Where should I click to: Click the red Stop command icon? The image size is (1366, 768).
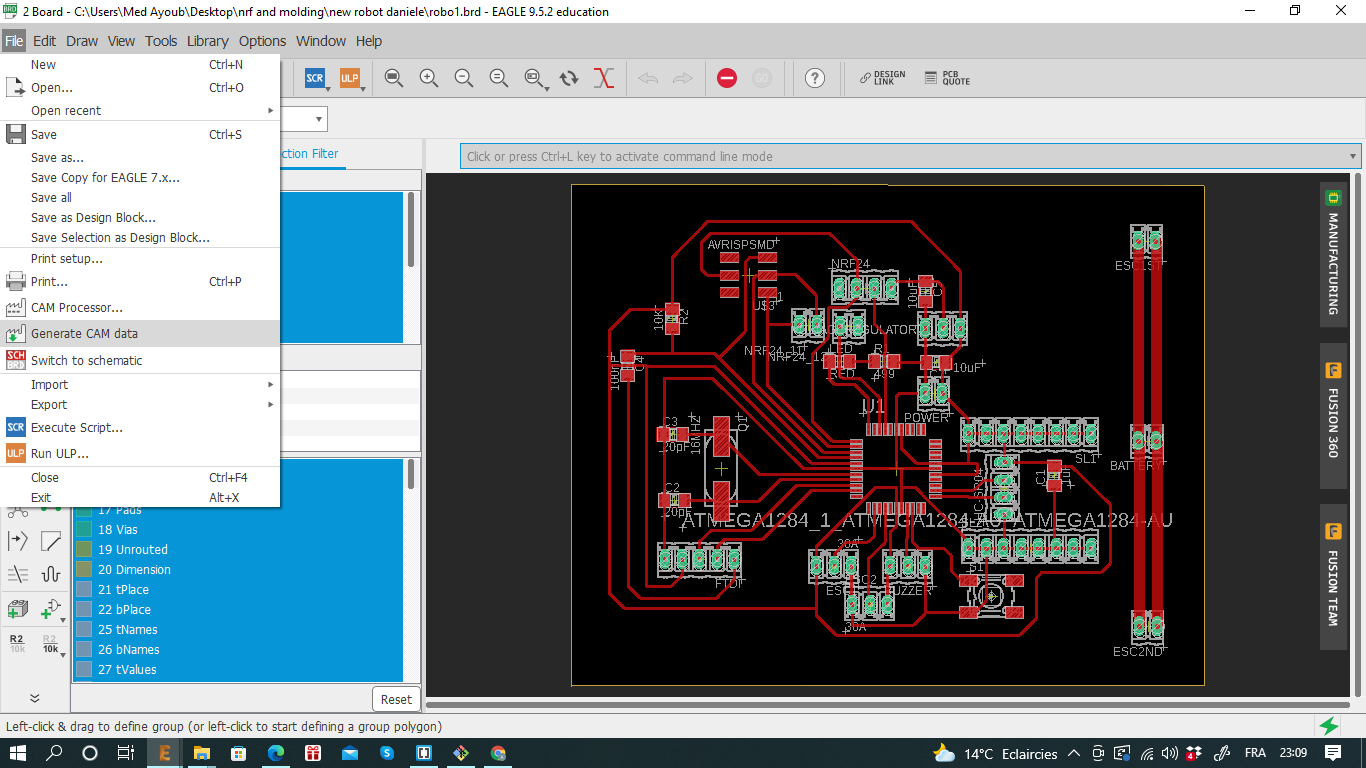click(727, 78)
